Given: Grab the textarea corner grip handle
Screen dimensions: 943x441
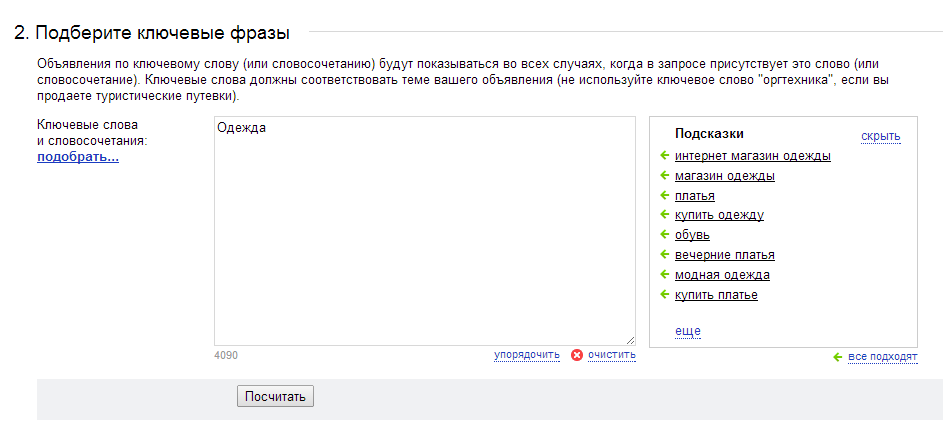Looking at the screenshot, I should click(630, 341).
